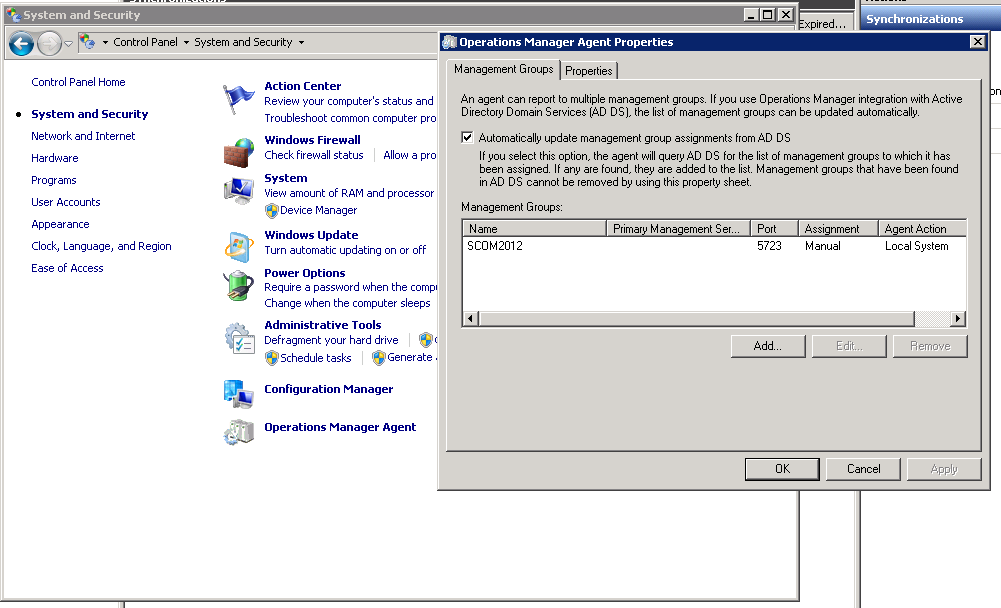Switch to the Properties tab

click(x=589, y=70)
